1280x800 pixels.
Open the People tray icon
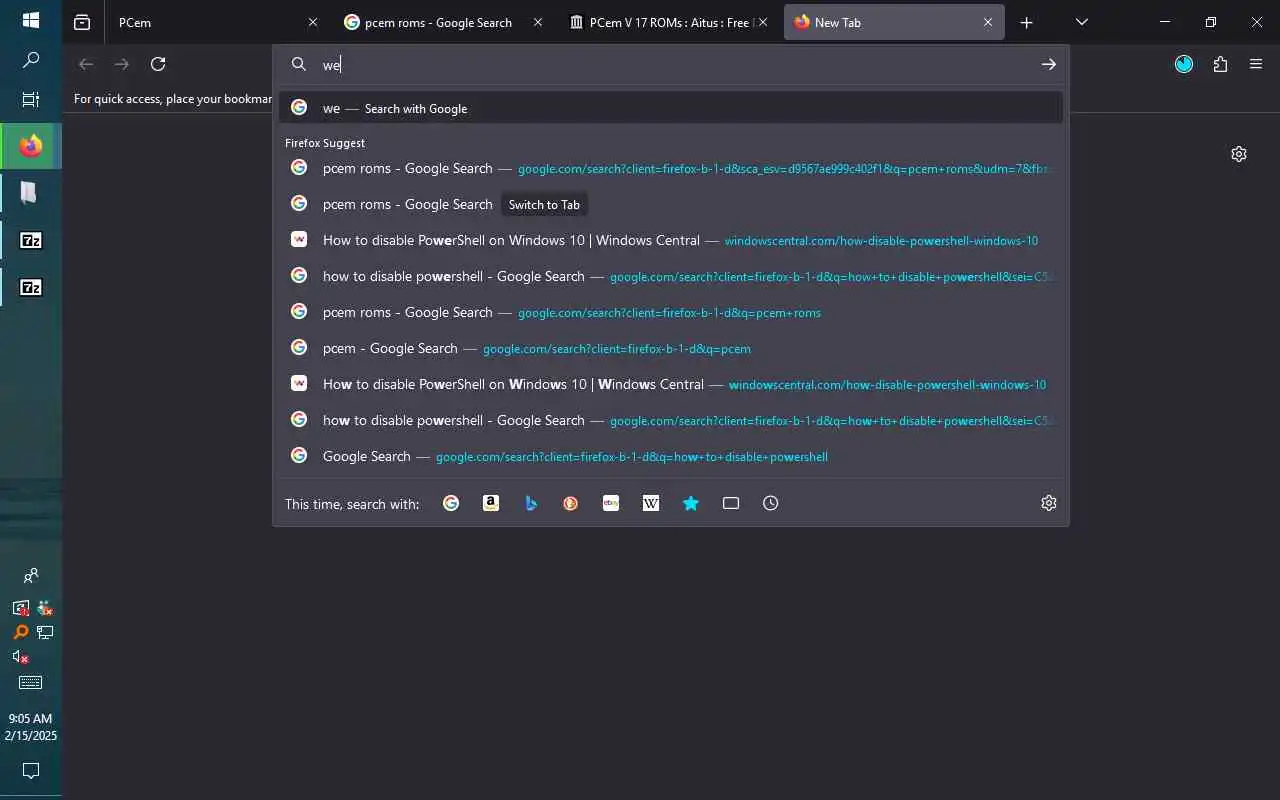(x=31, y=576)
